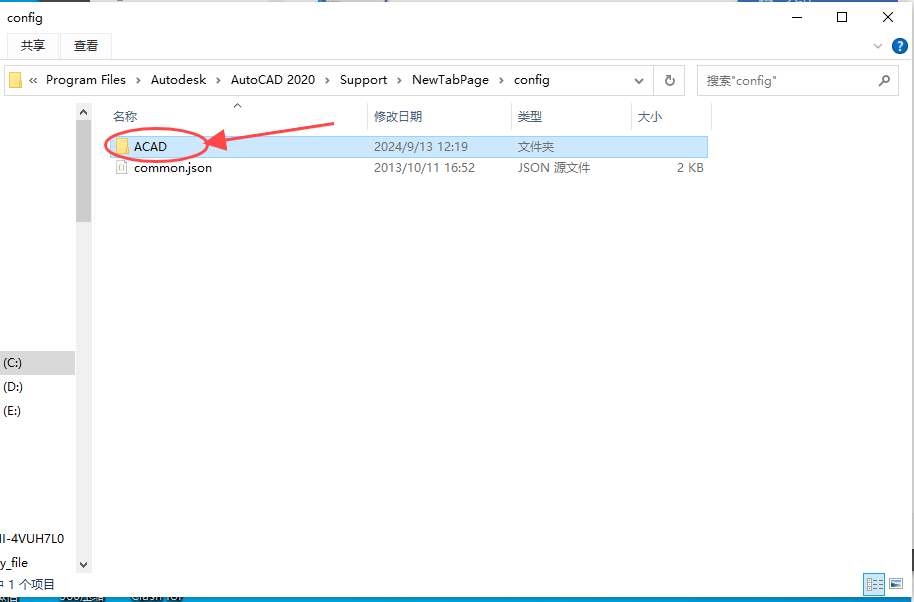Expand the ribbon with chevron arrow
The image size is (914, 602).
pyautogui.click(x=878, y=46)
